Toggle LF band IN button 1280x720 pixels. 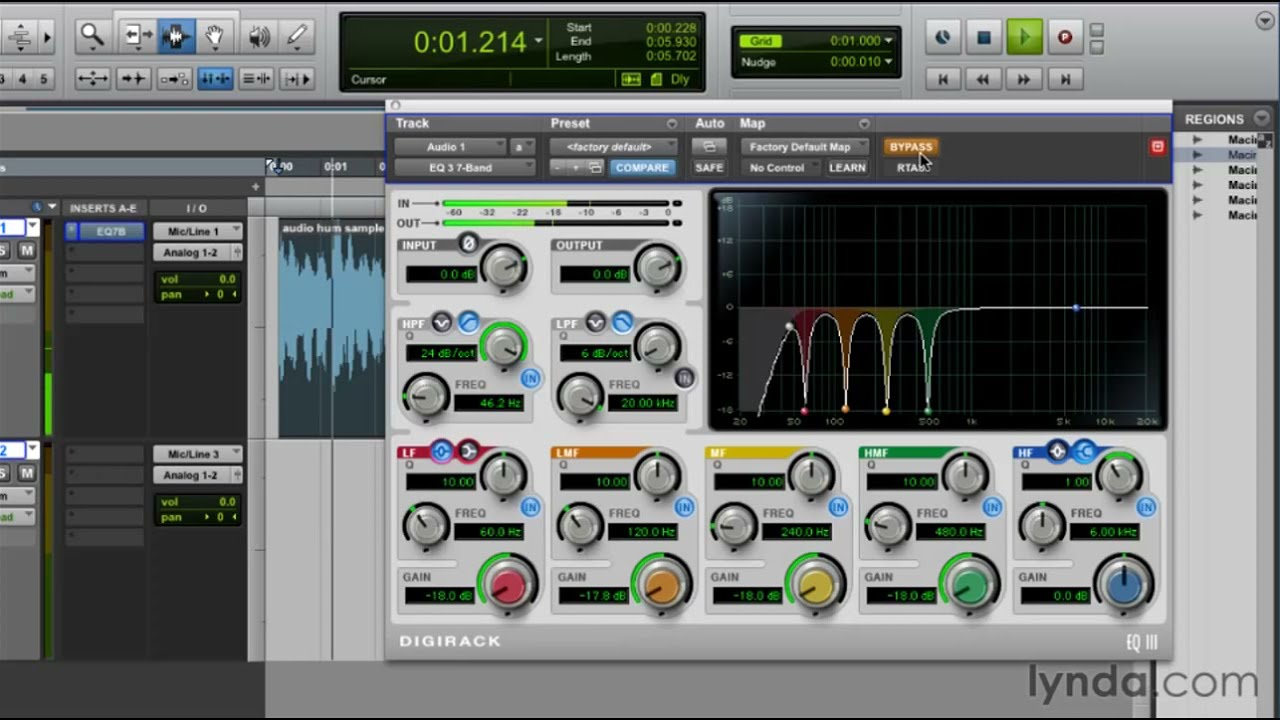pos(530,508)
